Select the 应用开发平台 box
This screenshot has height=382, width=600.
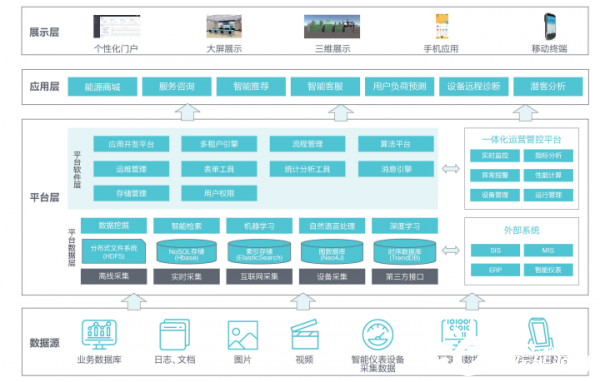(x=131, y=144)
